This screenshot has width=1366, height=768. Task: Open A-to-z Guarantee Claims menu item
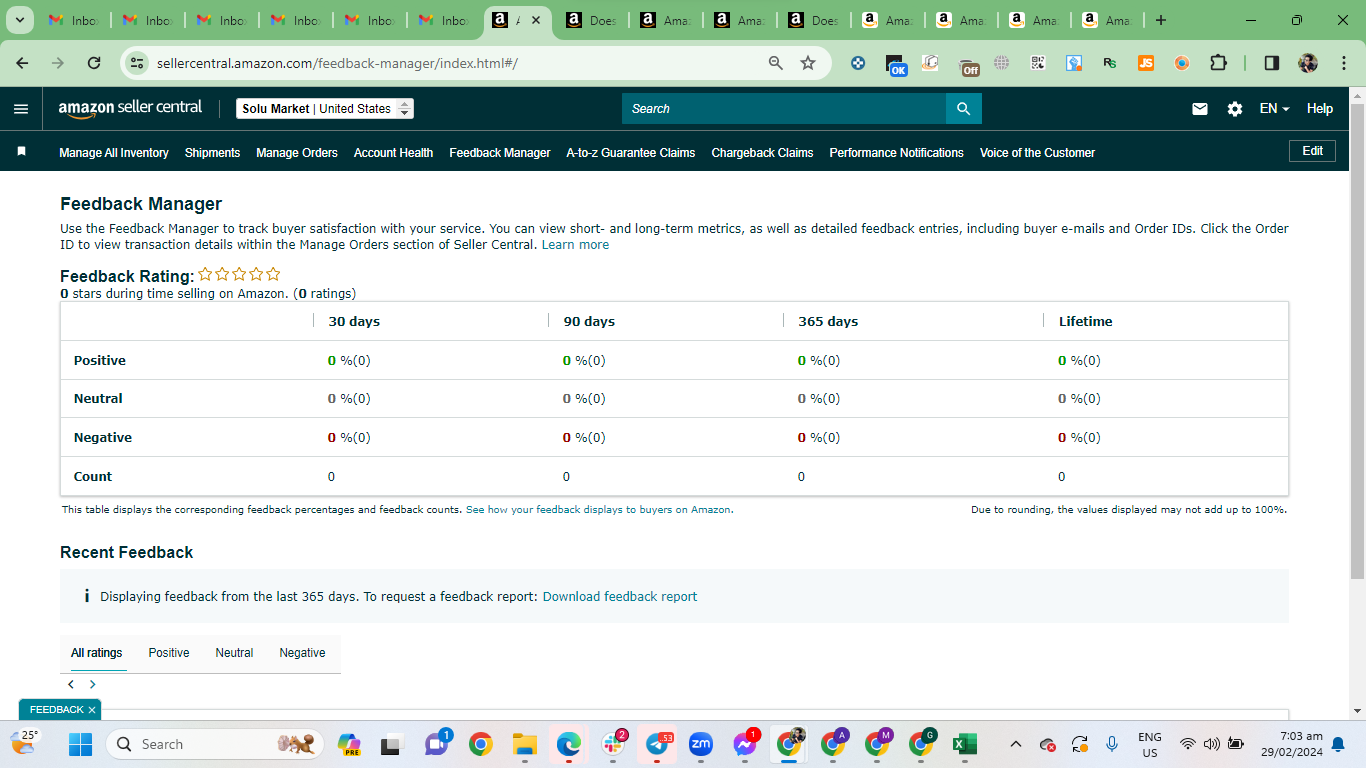click(631, 153)
